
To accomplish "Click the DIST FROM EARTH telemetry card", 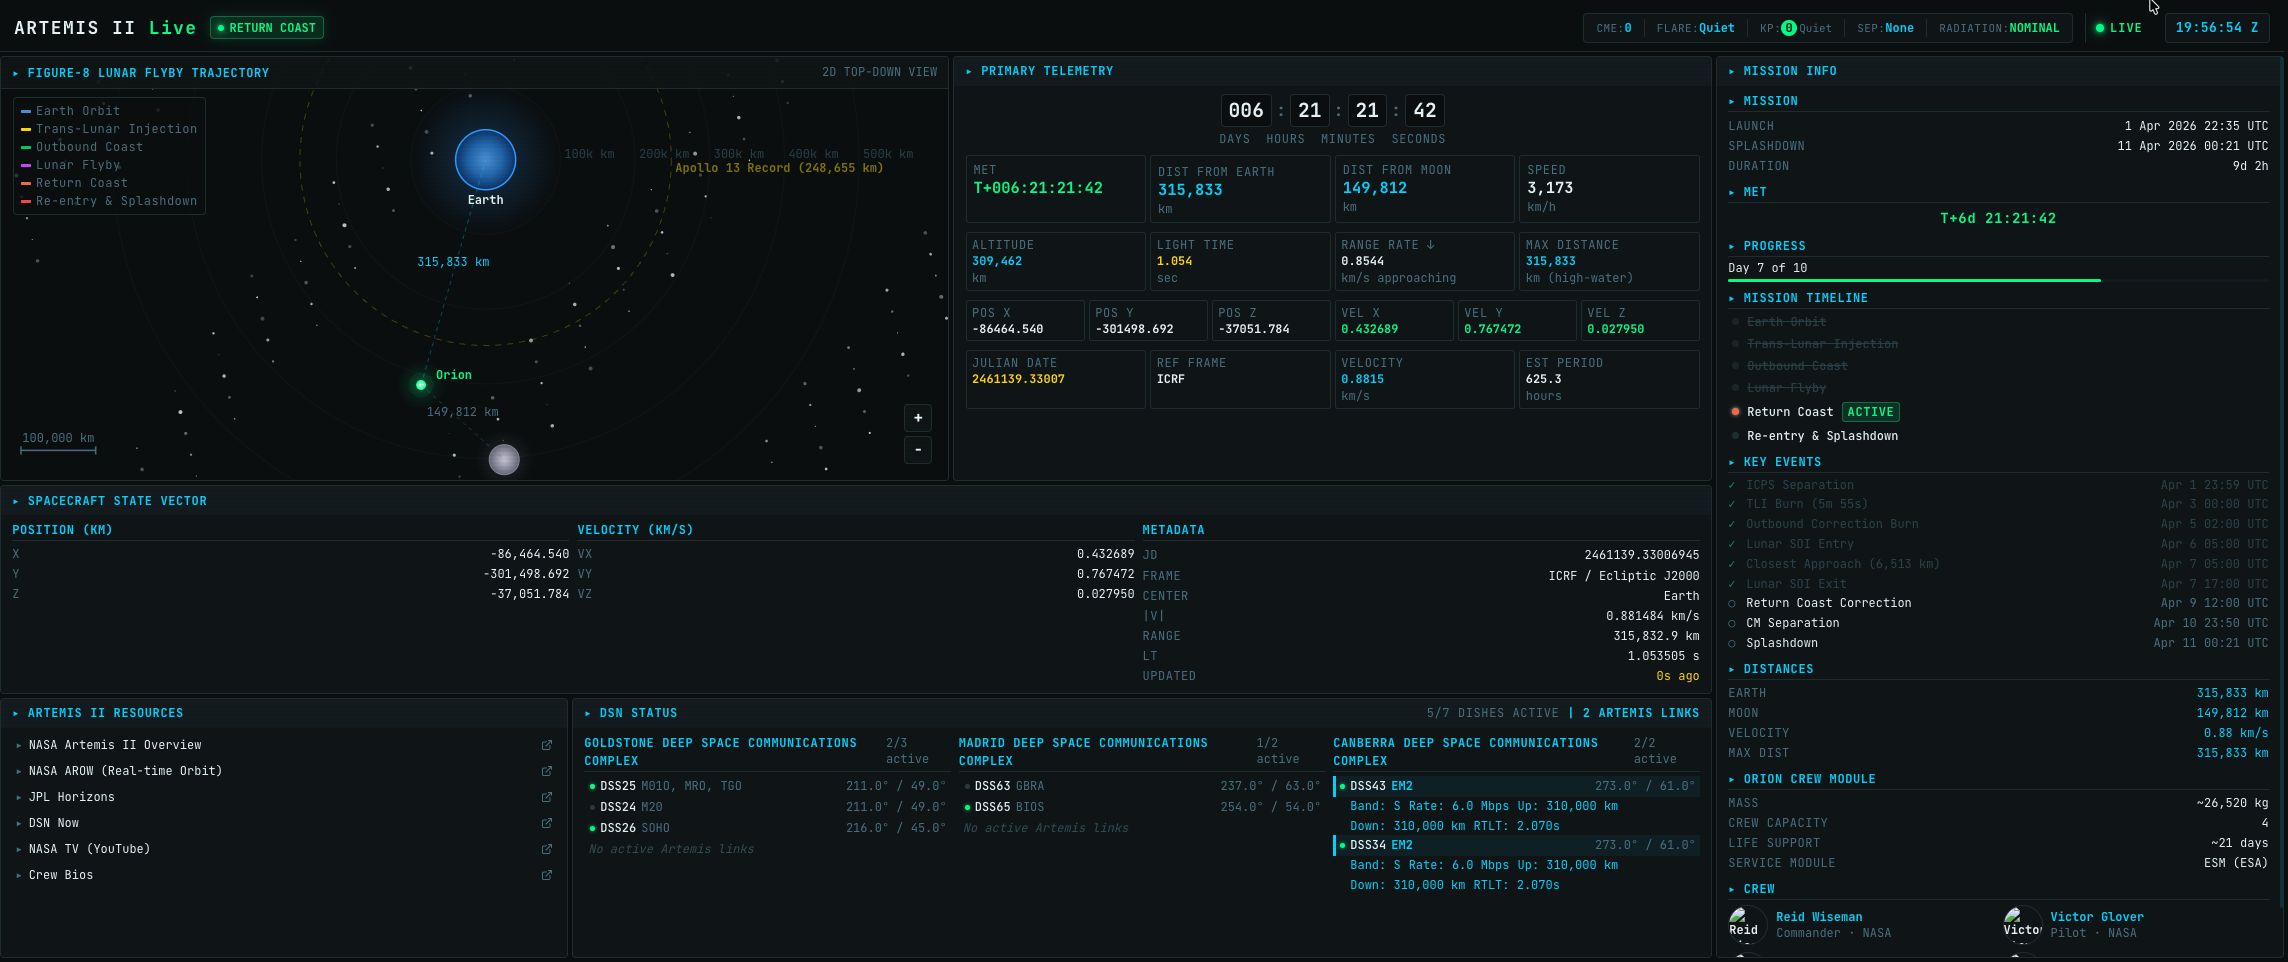I will pyautogui.click(x=1240, y=189).
